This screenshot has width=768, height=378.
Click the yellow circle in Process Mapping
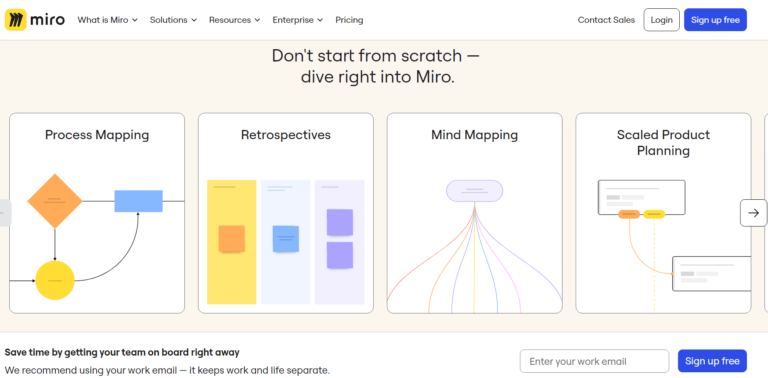tap(55, 281)
